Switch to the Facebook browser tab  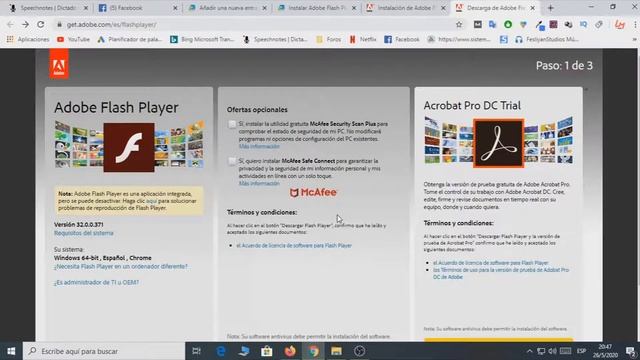pos(138,8)
